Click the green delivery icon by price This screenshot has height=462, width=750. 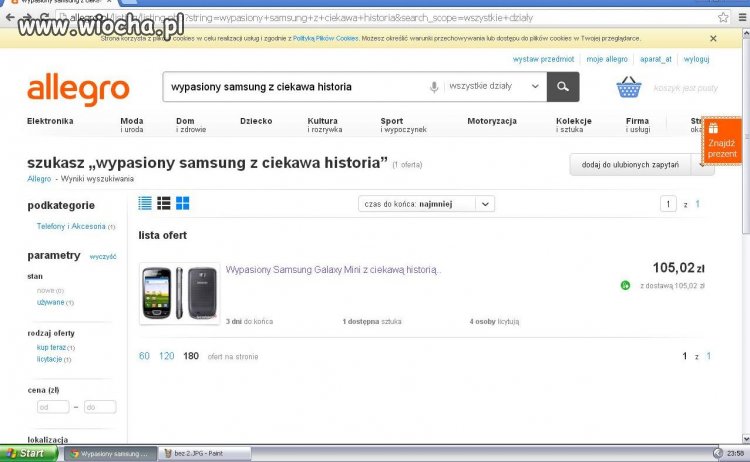[x=625, y=286]
